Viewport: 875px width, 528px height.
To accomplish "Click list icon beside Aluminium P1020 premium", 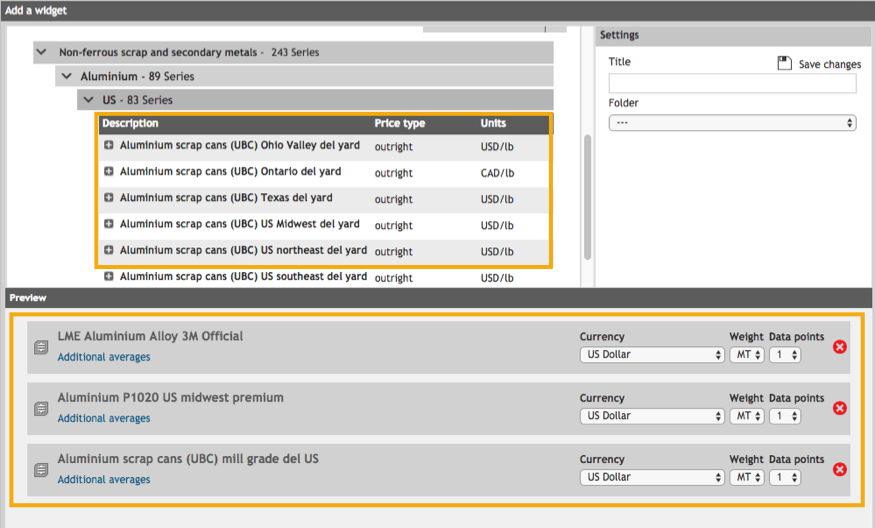I will click(x=41, y=408).
